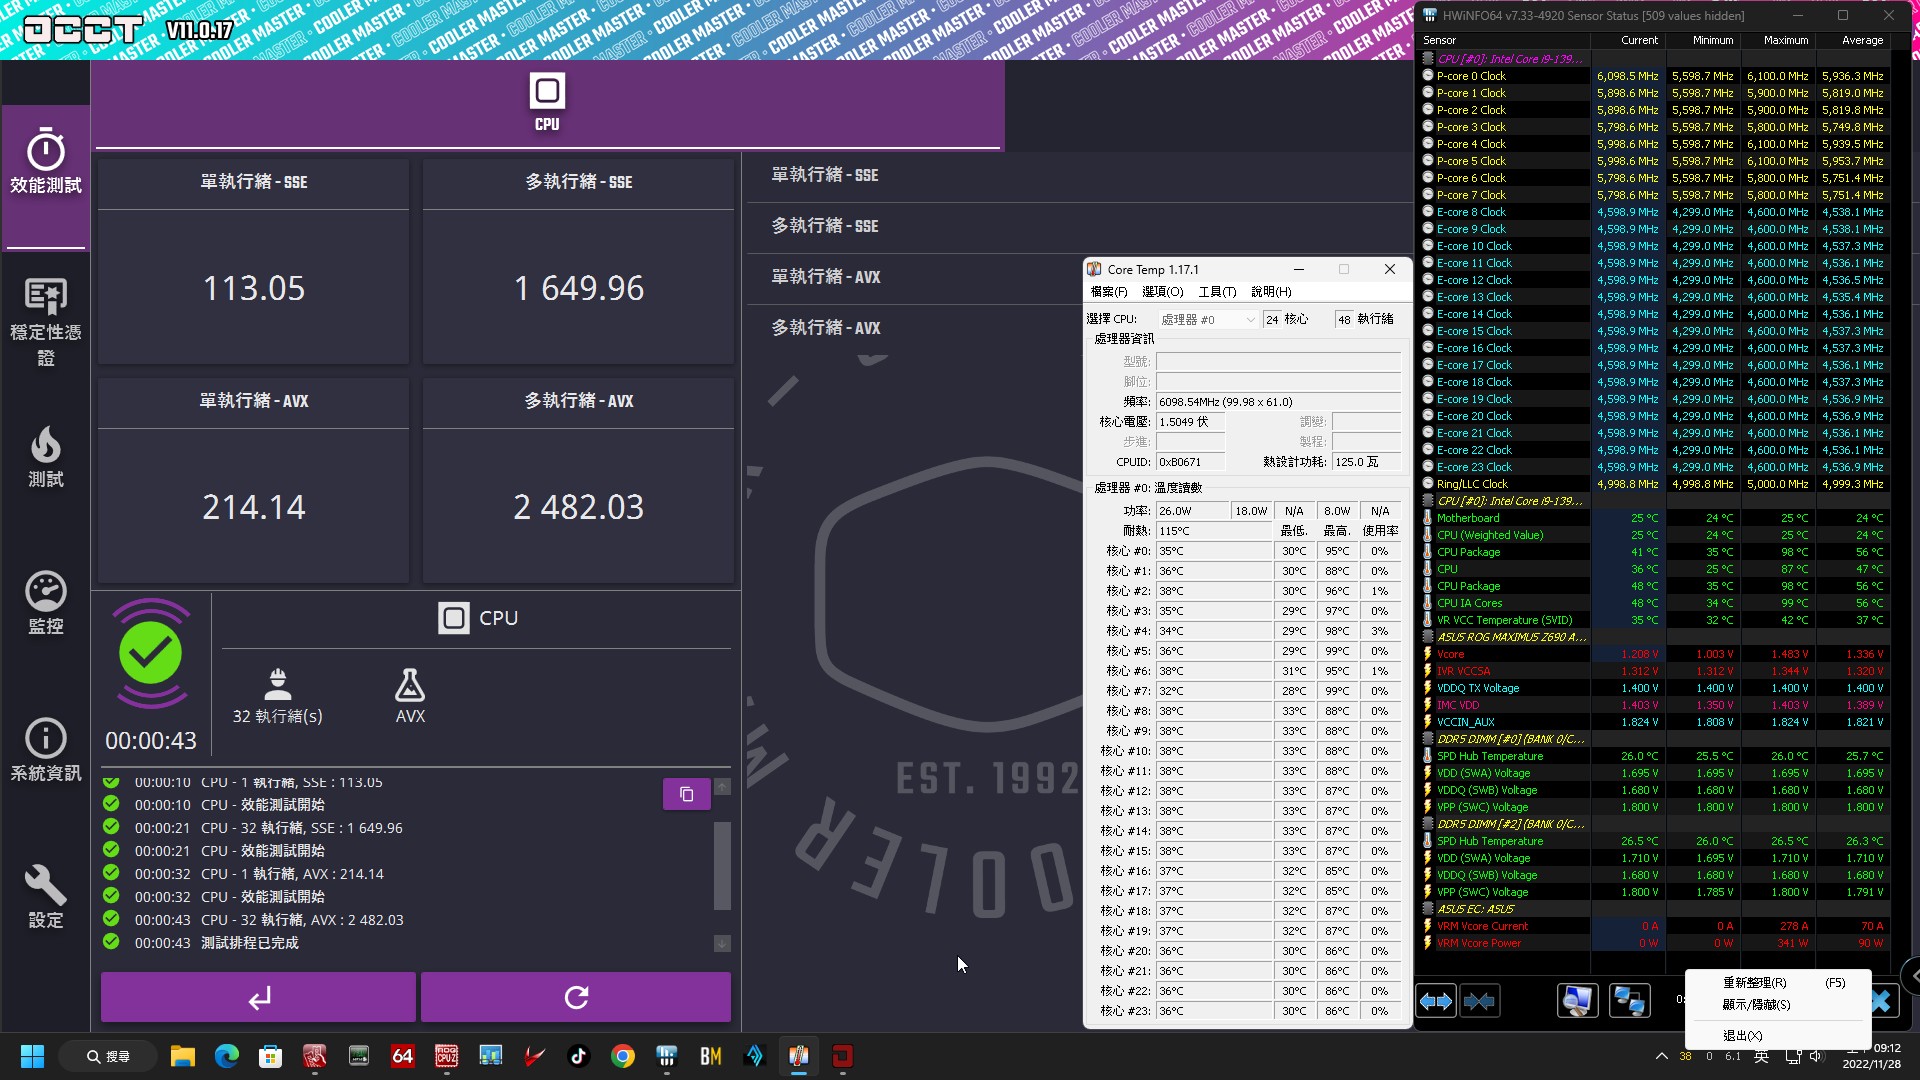Viewport: 1920px width, 1080px height.
Task: Click the log scroll-up arrow
Action: 722,787
